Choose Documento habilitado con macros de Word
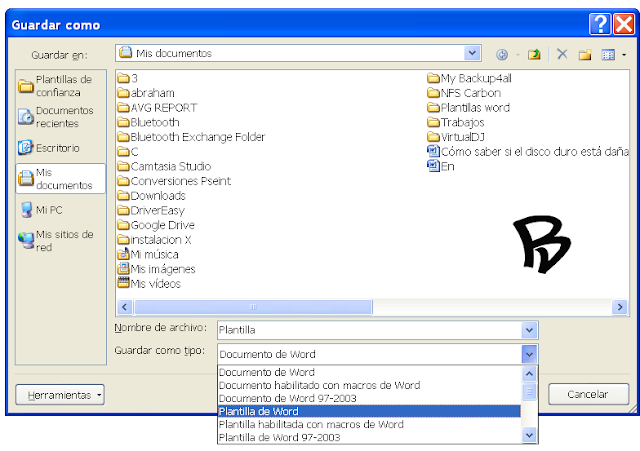This screenshot has height=451, width=640. pyautogui.click(x=369, y=385)
